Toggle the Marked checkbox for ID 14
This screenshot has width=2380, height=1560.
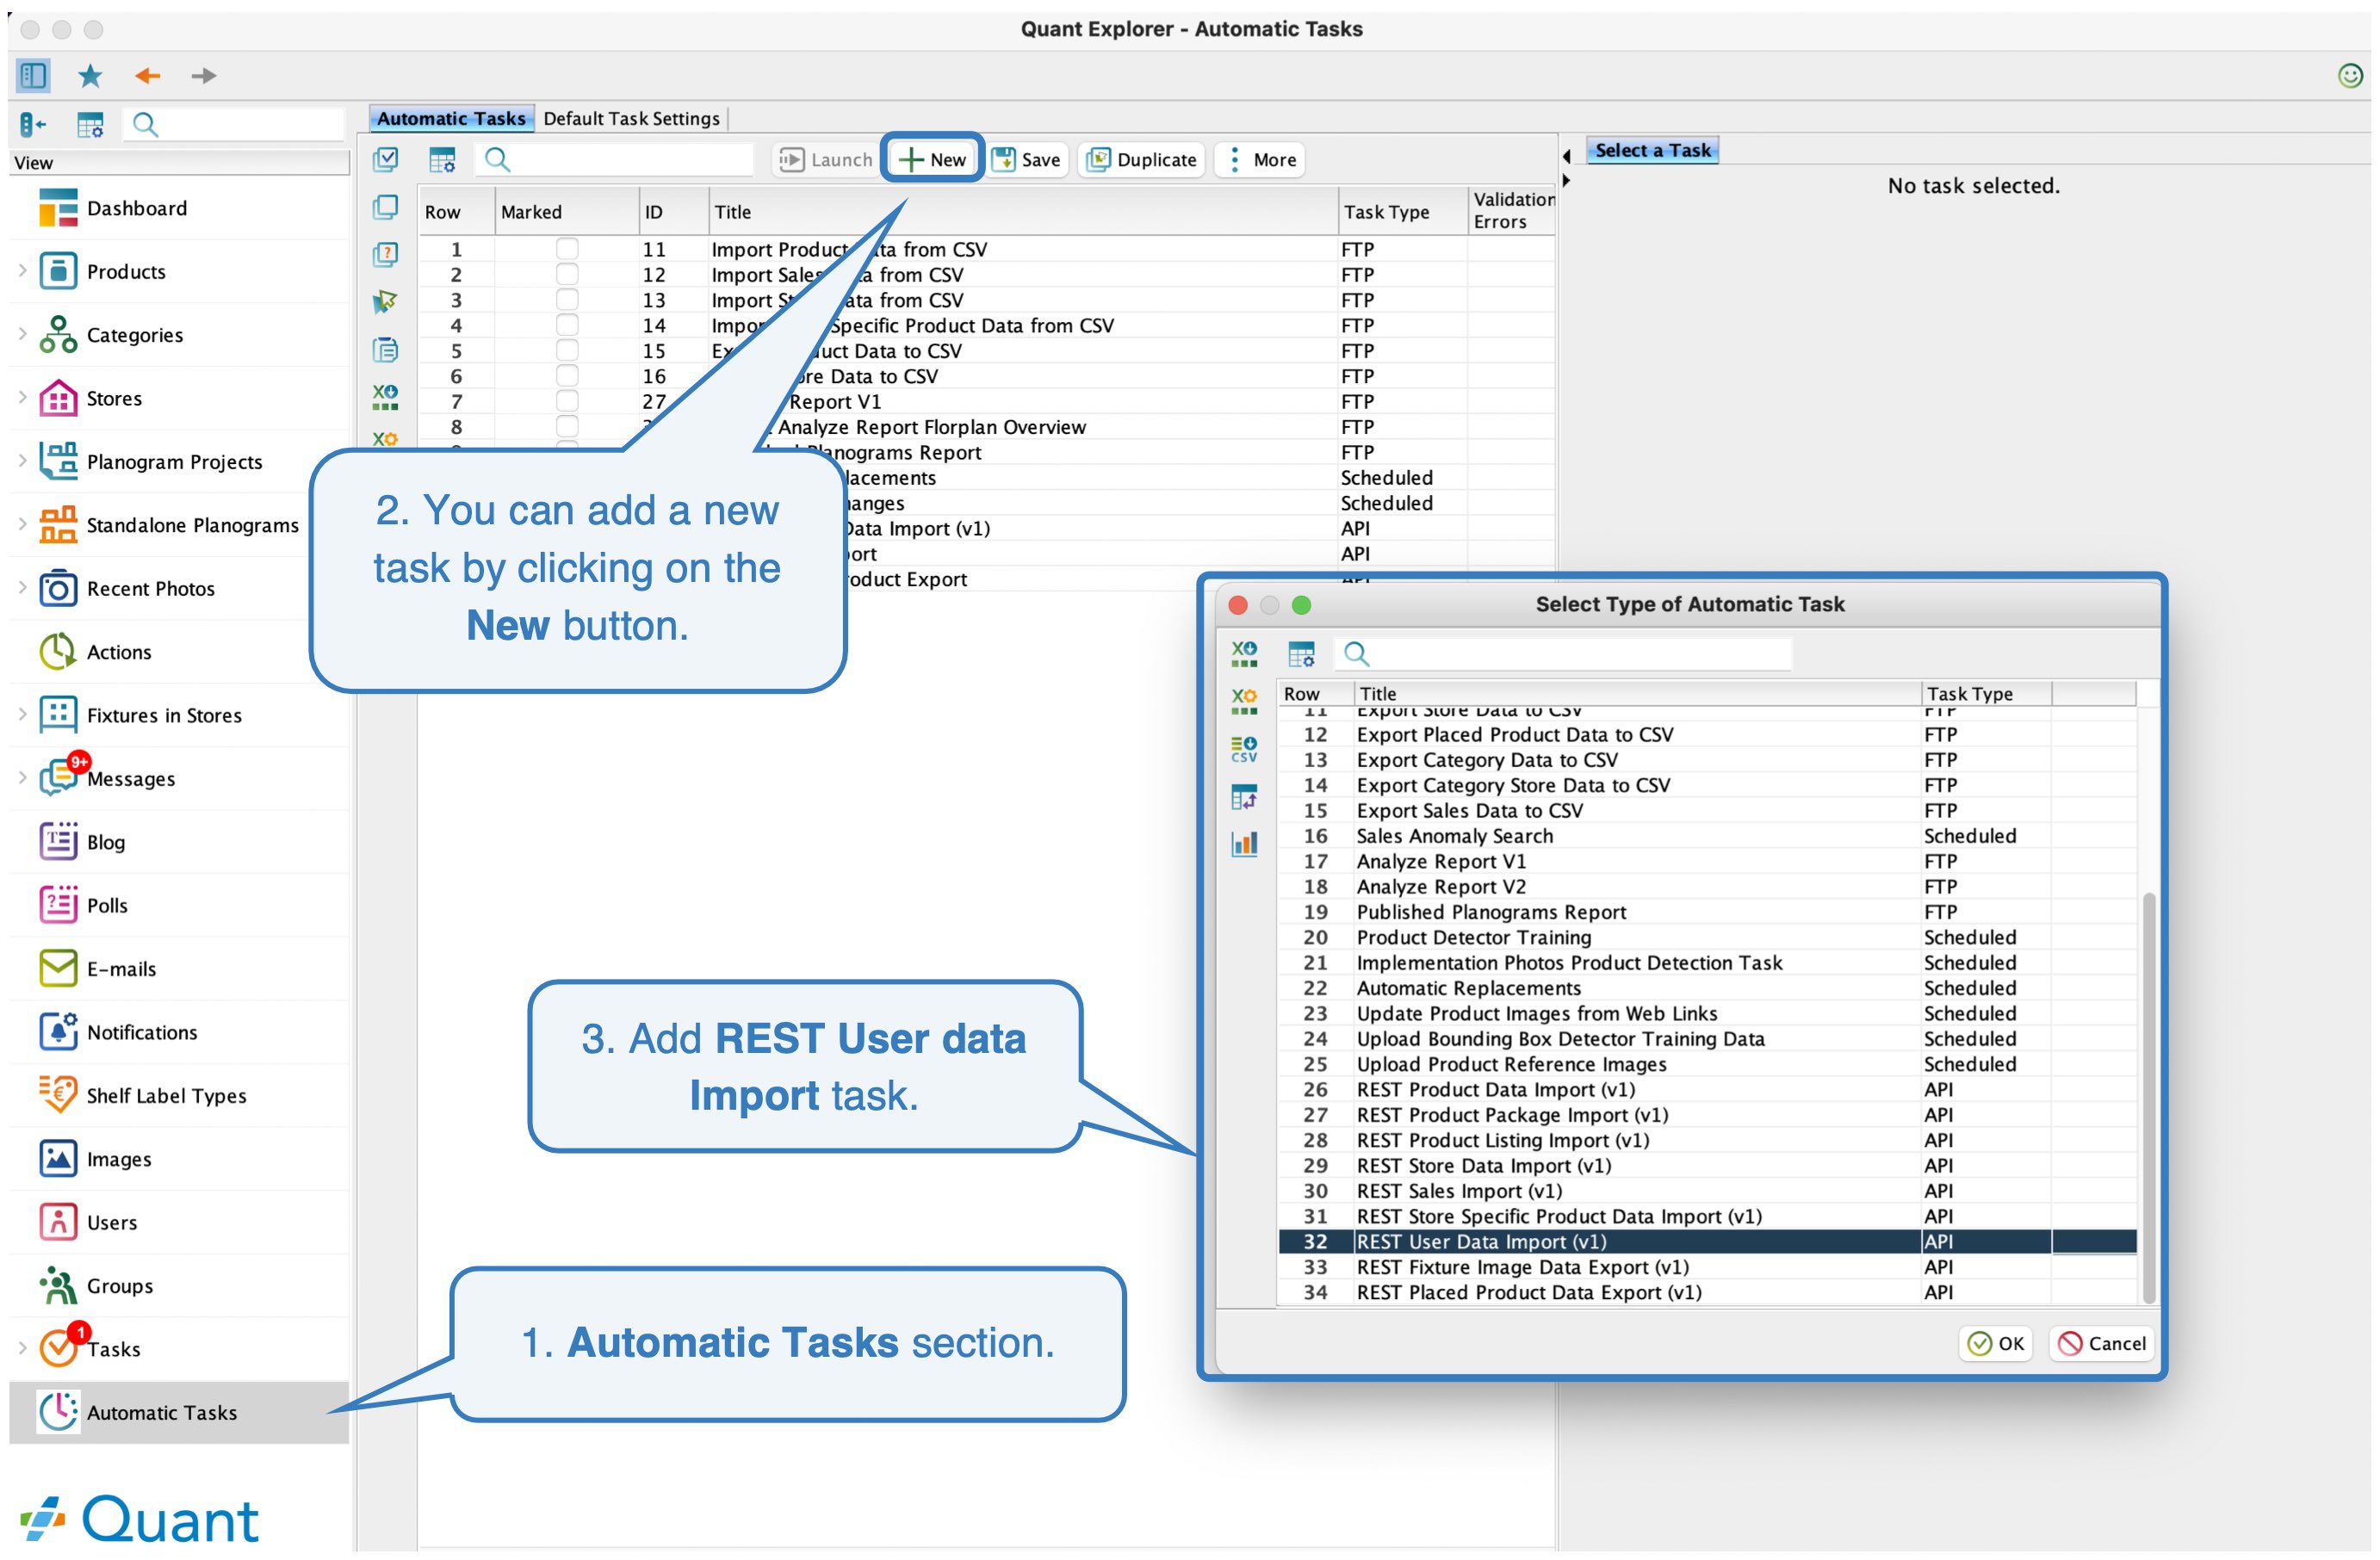click(567, 325)
